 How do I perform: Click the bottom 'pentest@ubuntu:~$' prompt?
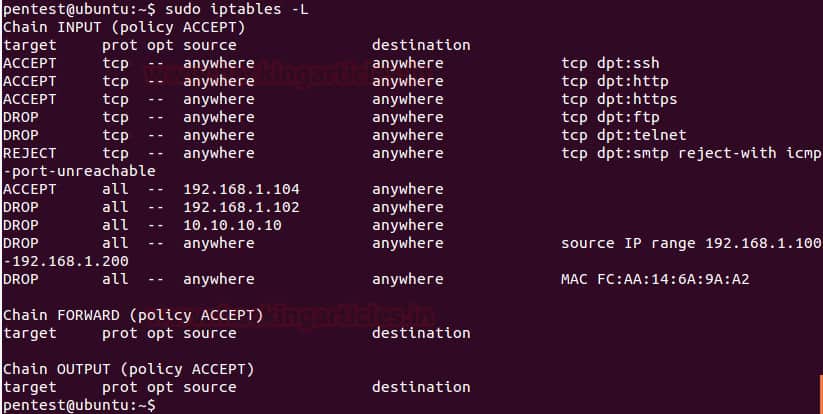[x=79, y=405]
